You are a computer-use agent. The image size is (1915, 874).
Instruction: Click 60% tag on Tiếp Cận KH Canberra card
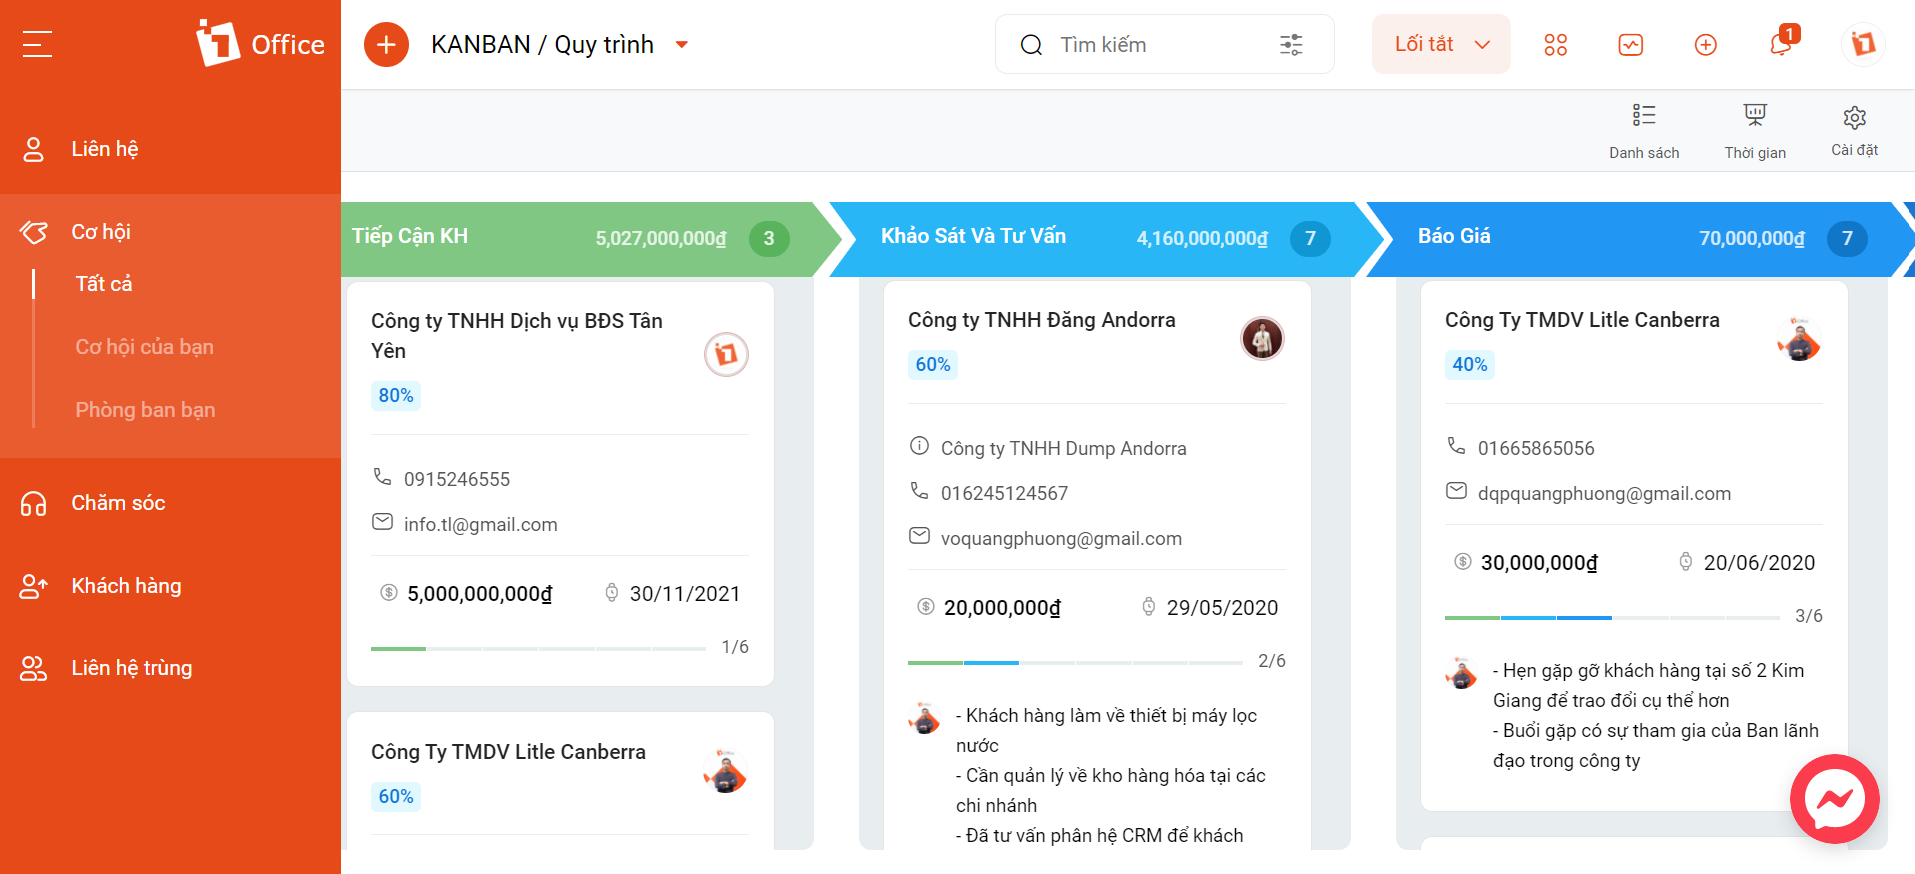(396, 797)
